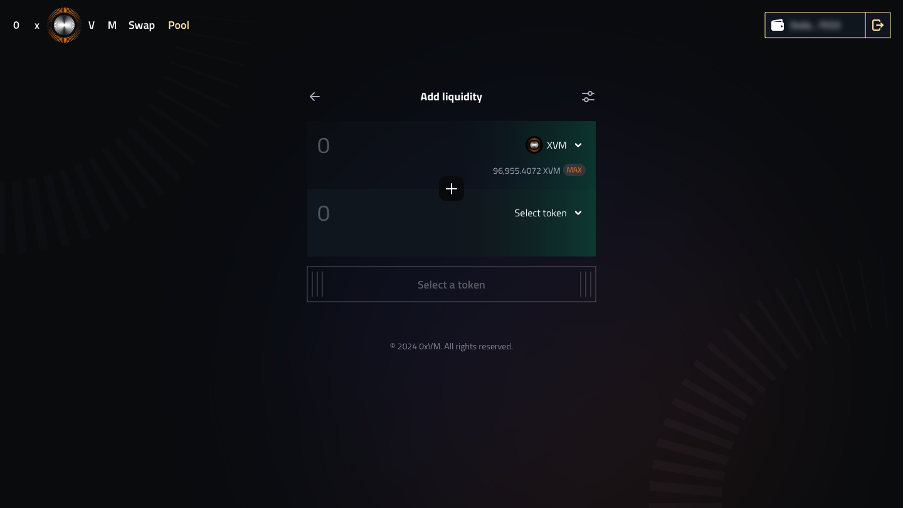
Task: Click the Select a token button
Action: pyautogui.click(x=451, y=284)
